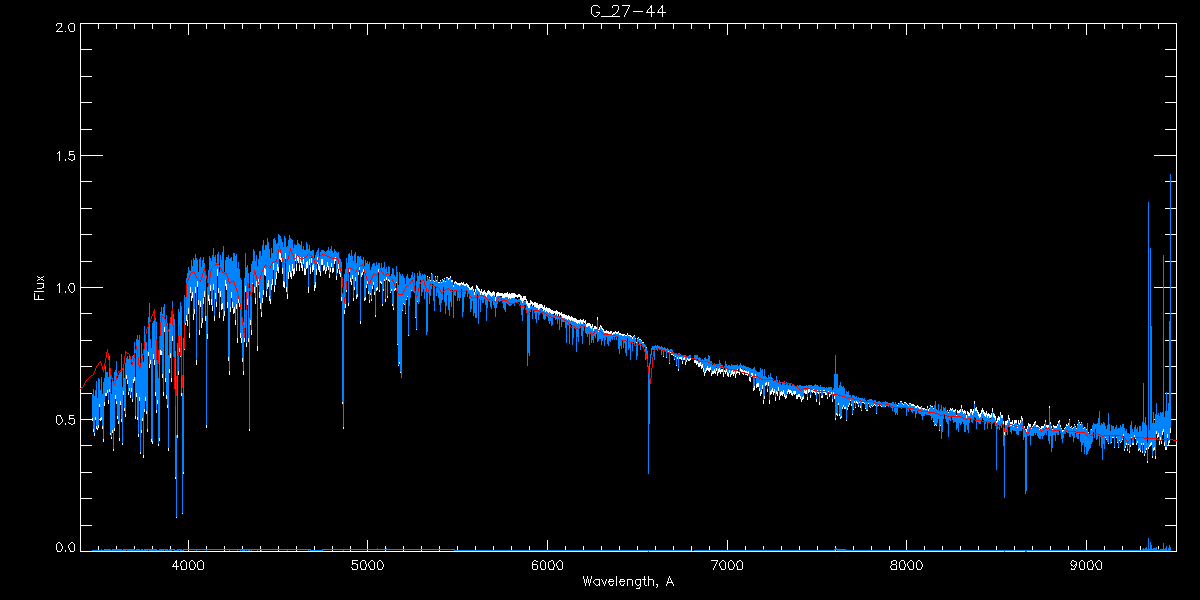Click the tallest blue spike near 9500 Å

click(x=1170, y=180)
